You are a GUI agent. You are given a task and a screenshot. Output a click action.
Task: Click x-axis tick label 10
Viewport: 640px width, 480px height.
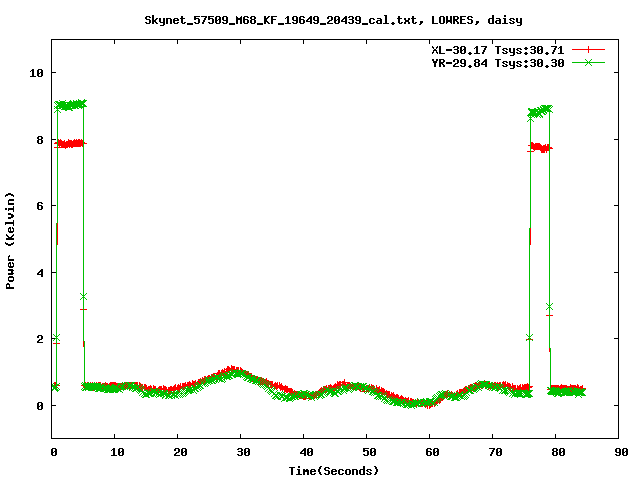117,452
